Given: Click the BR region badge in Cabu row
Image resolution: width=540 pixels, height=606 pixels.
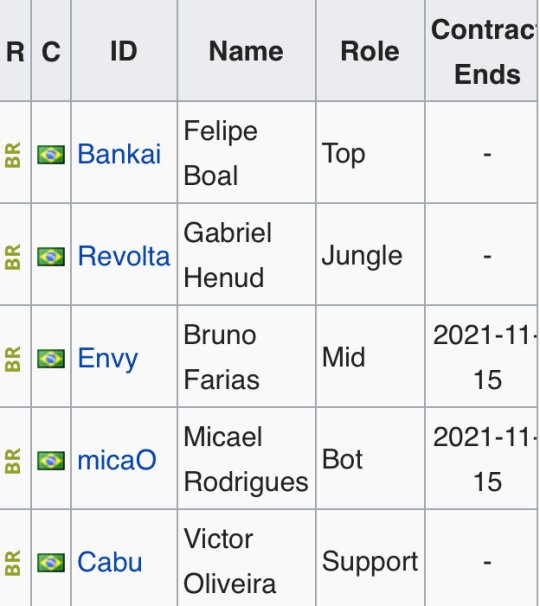Looking at the screenshot, I should (x=13, y=563).
